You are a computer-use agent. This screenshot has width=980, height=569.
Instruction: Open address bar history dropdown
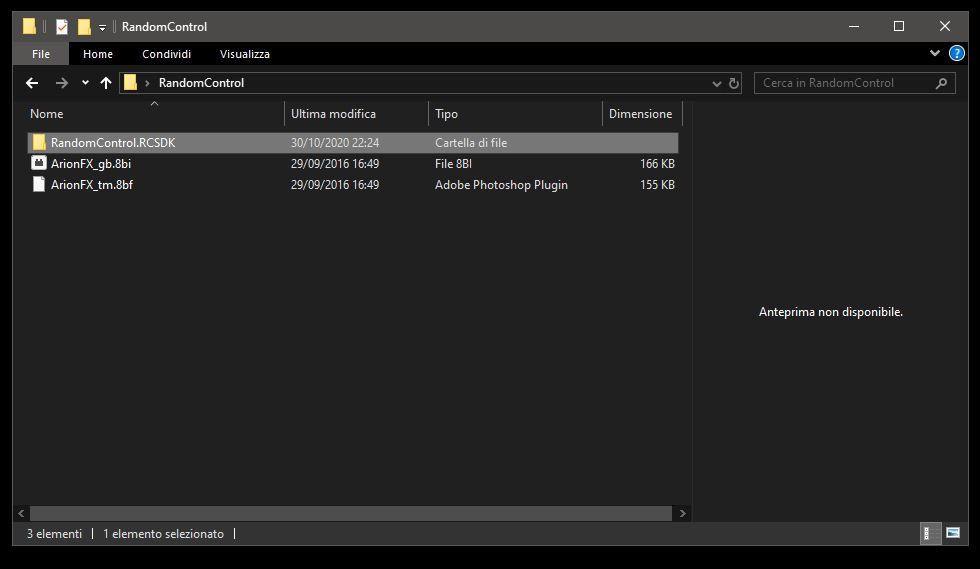[716, 83]
